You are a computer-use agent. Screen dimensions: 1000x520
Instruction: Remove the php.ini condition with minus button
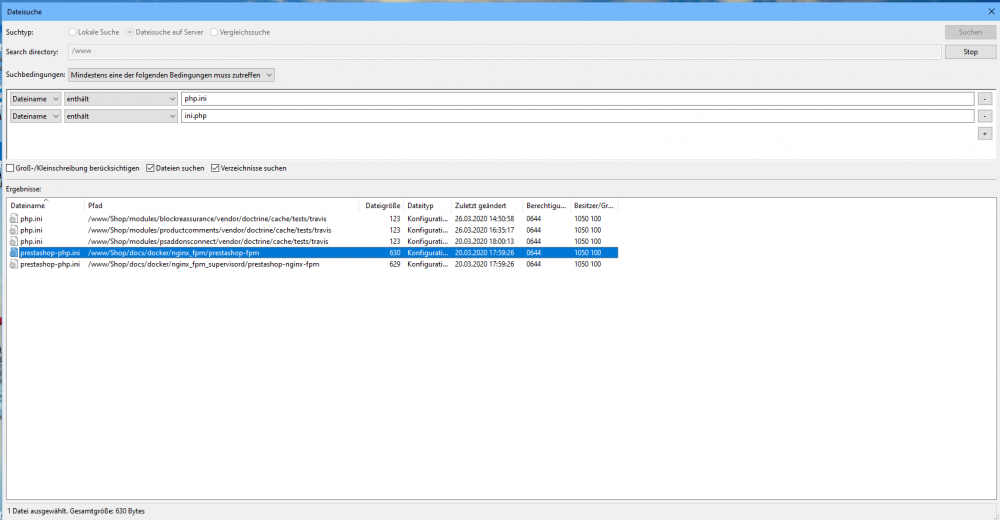pyautogui.click(x=985, y=99)
